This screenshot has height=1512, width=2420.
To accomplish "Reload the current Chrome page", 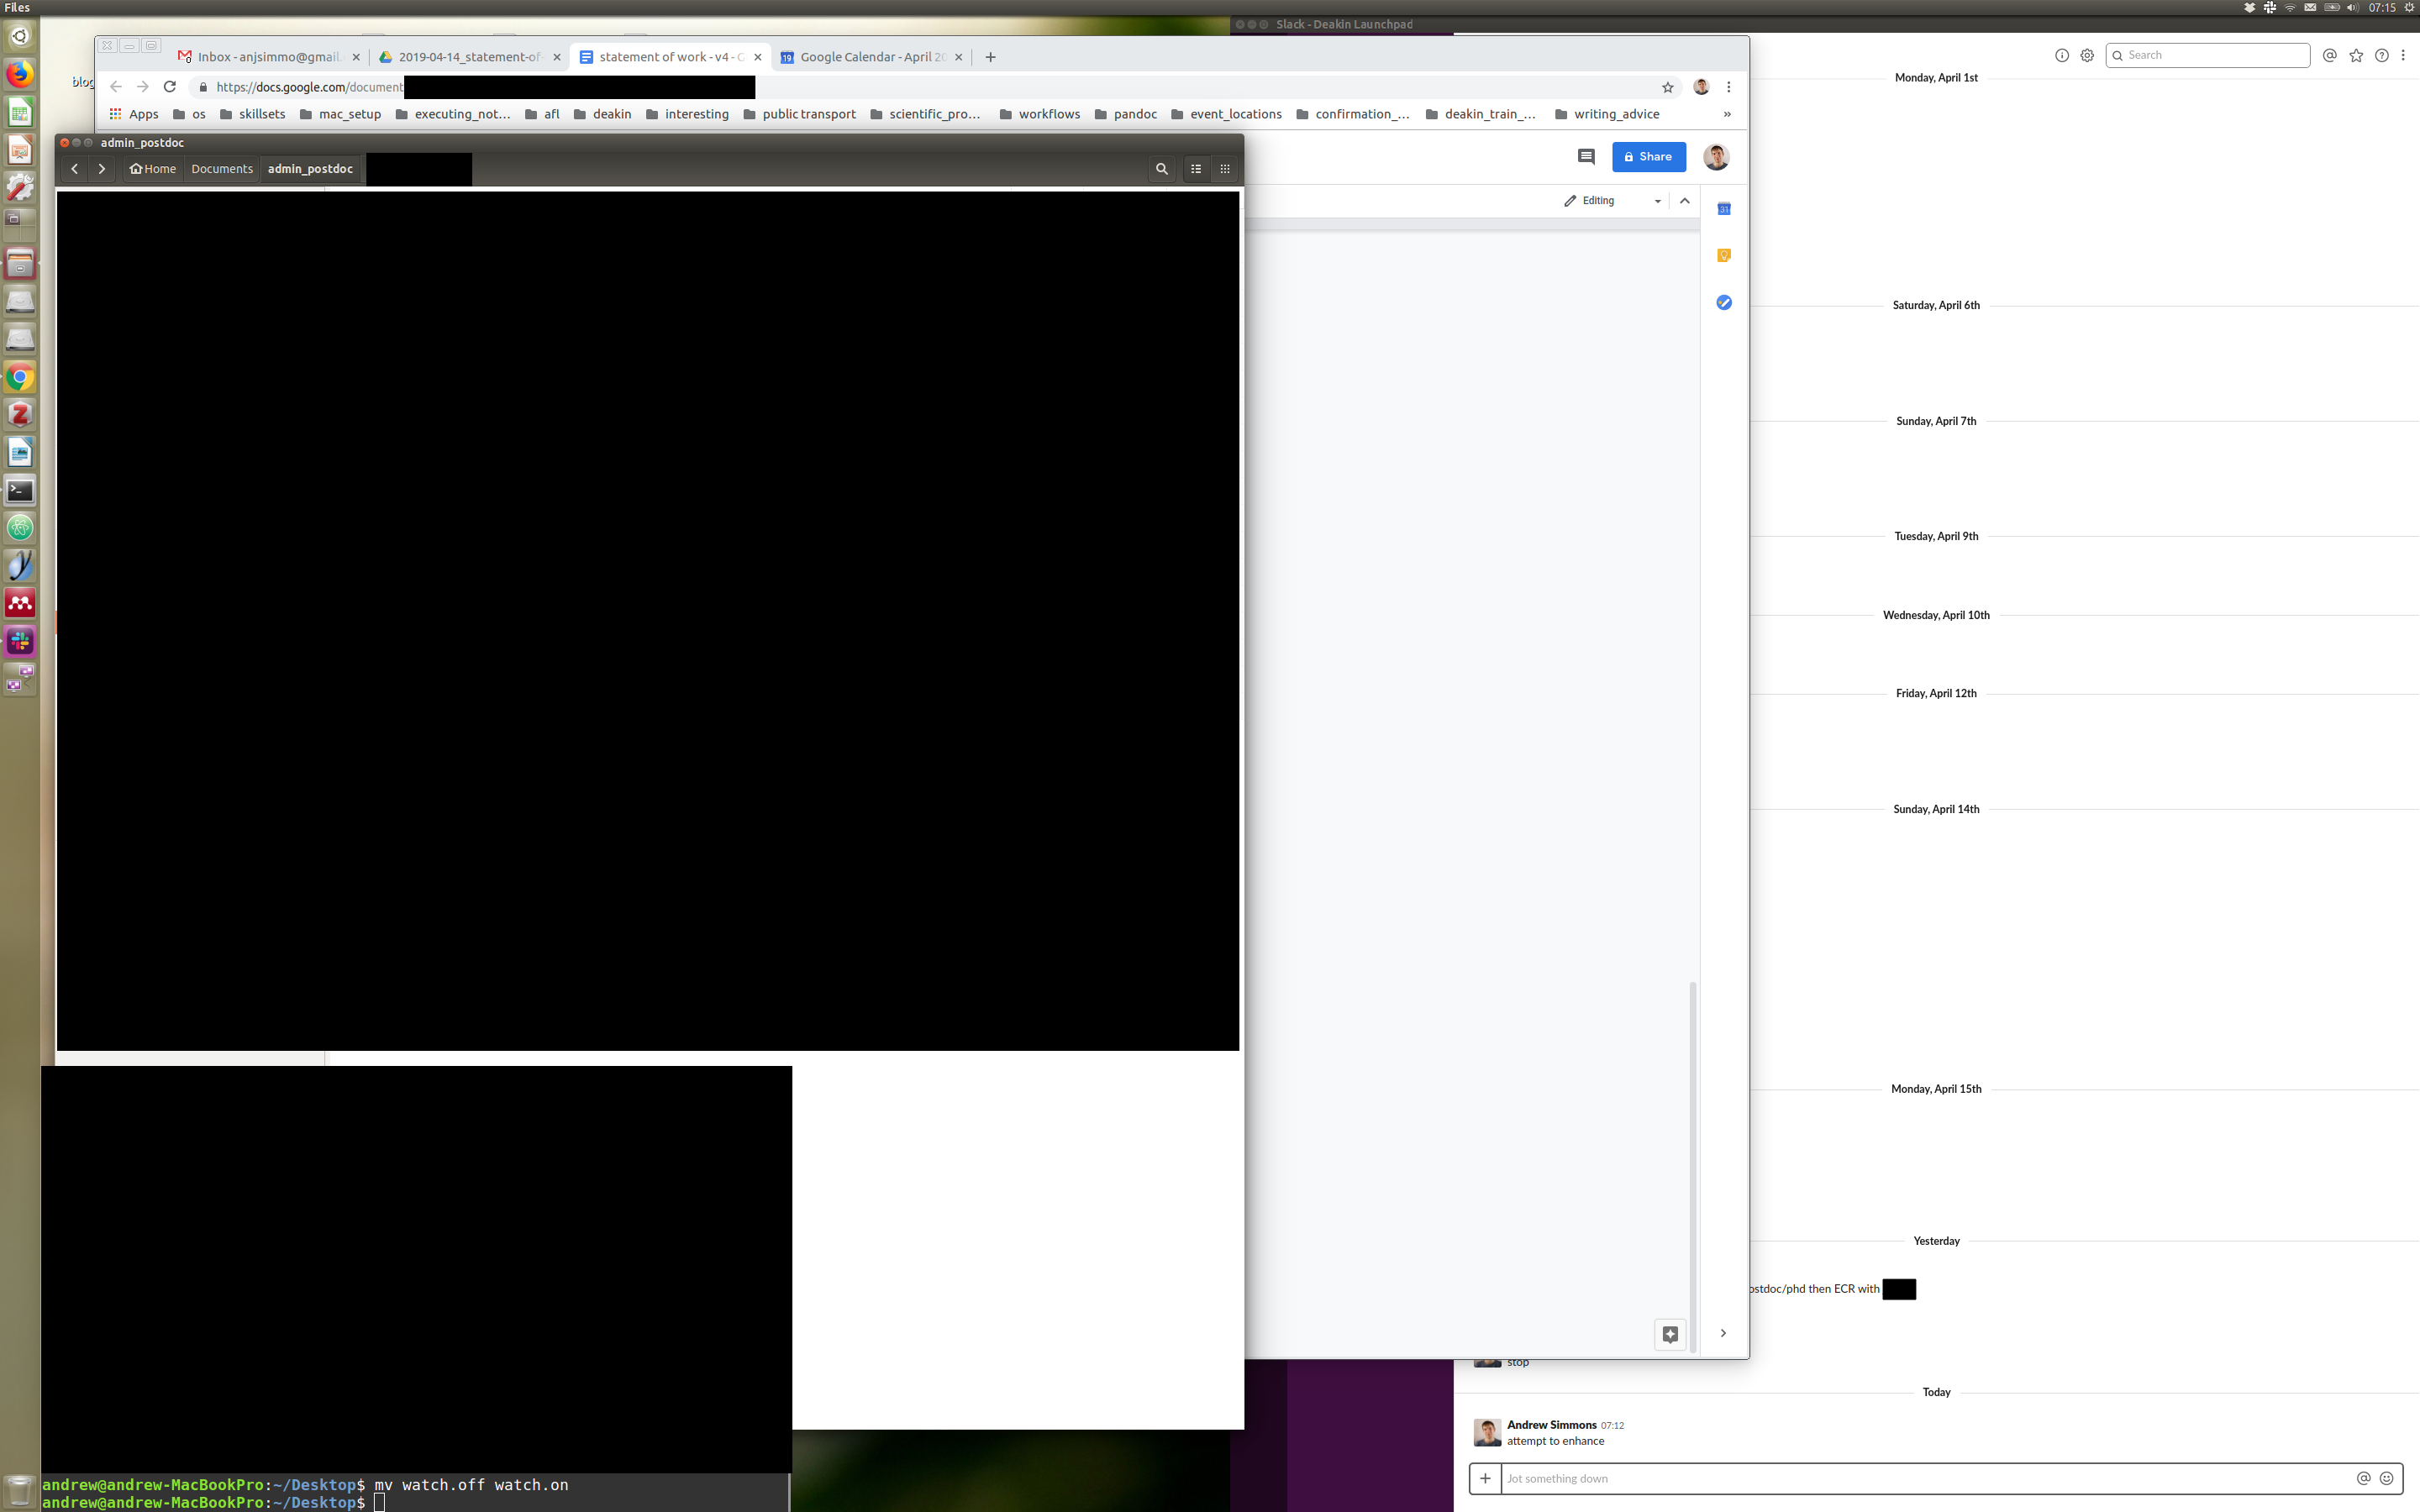I will tap(170, 87).
